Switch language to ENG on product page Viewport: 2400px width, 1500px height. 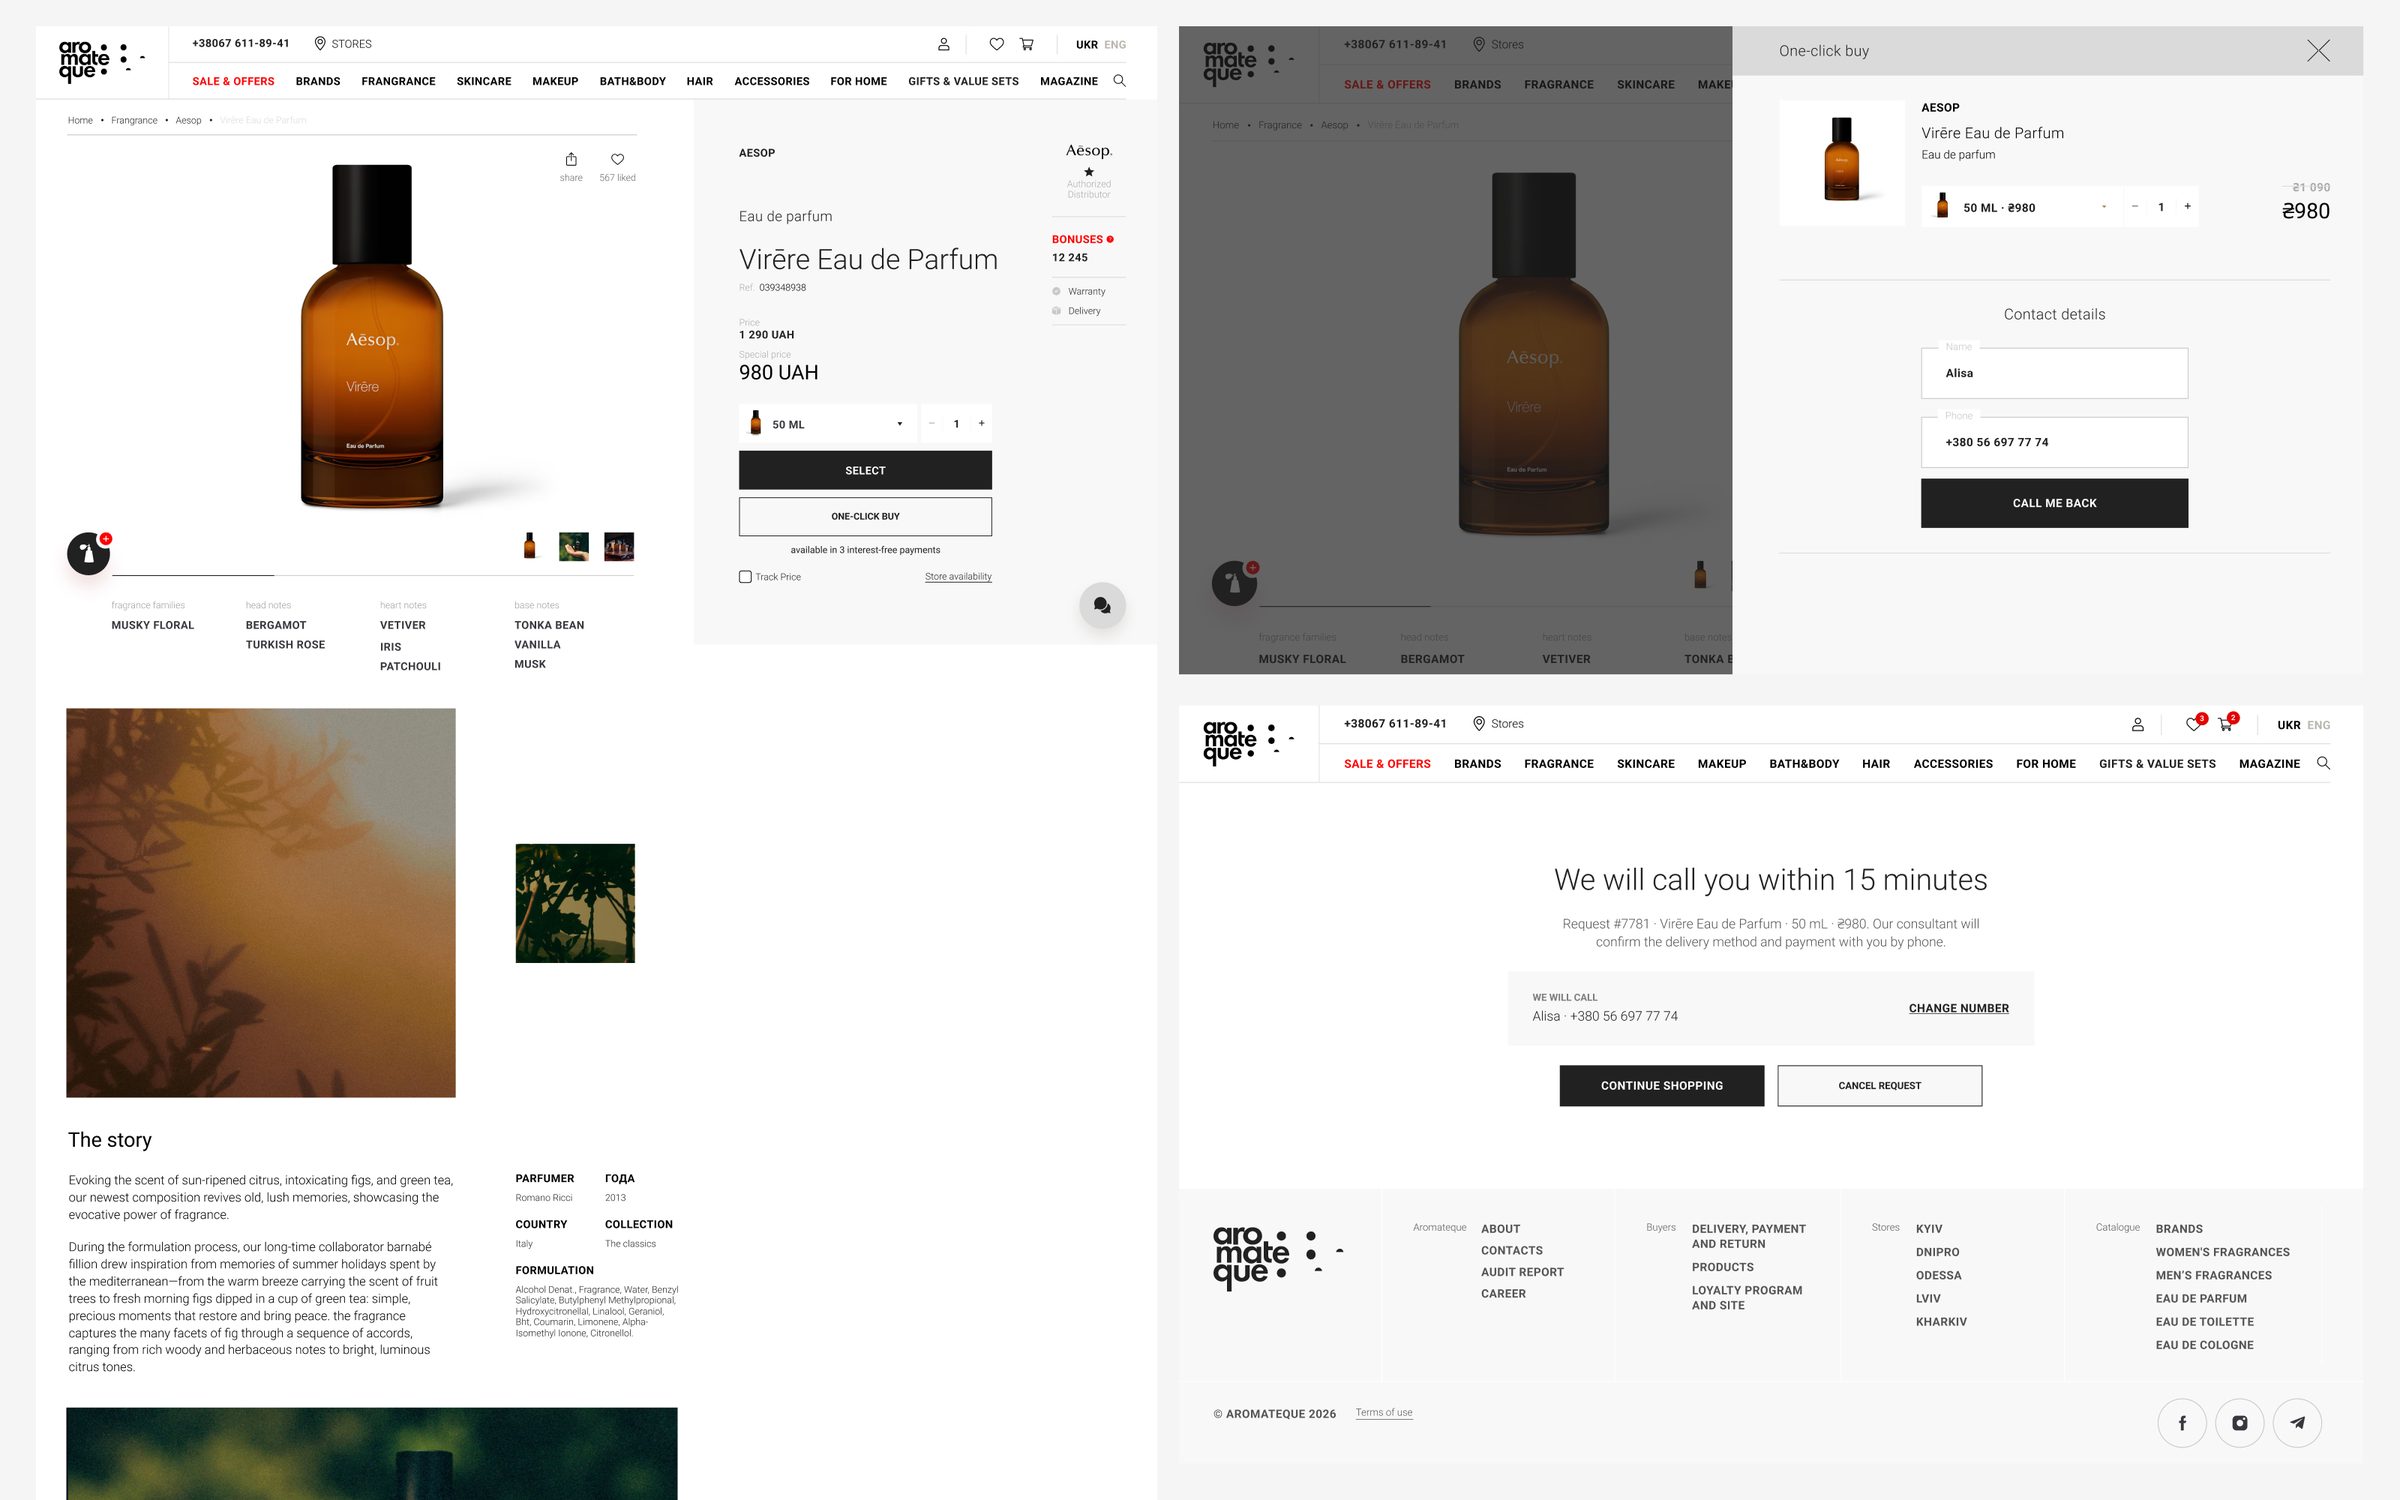click(x=1115, y=45)
